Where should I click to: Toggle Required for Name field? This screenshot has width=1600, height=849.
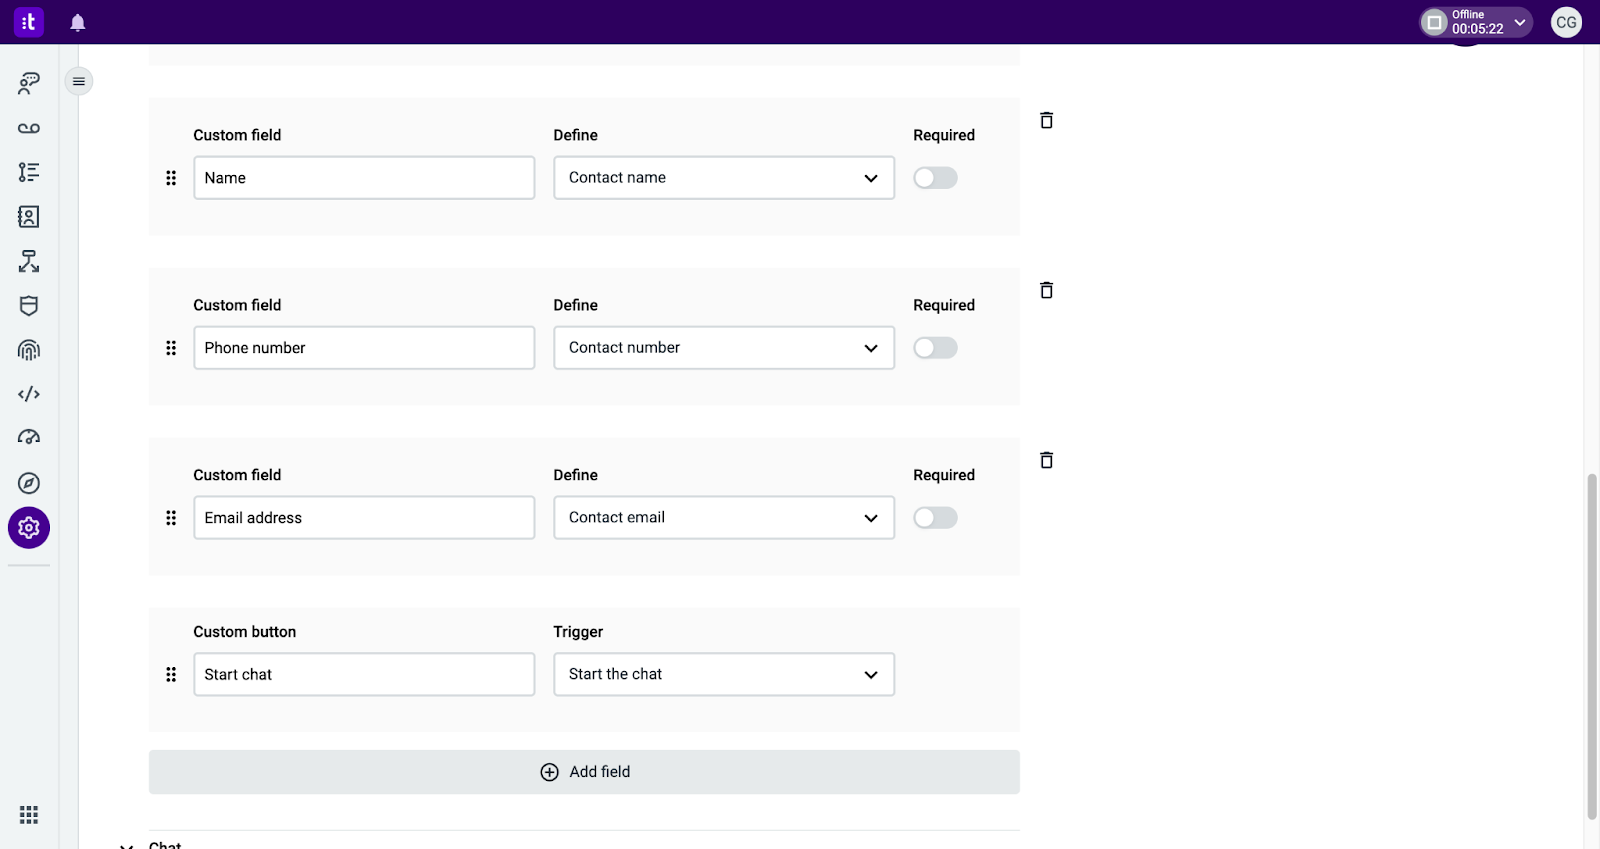point(935,178)
